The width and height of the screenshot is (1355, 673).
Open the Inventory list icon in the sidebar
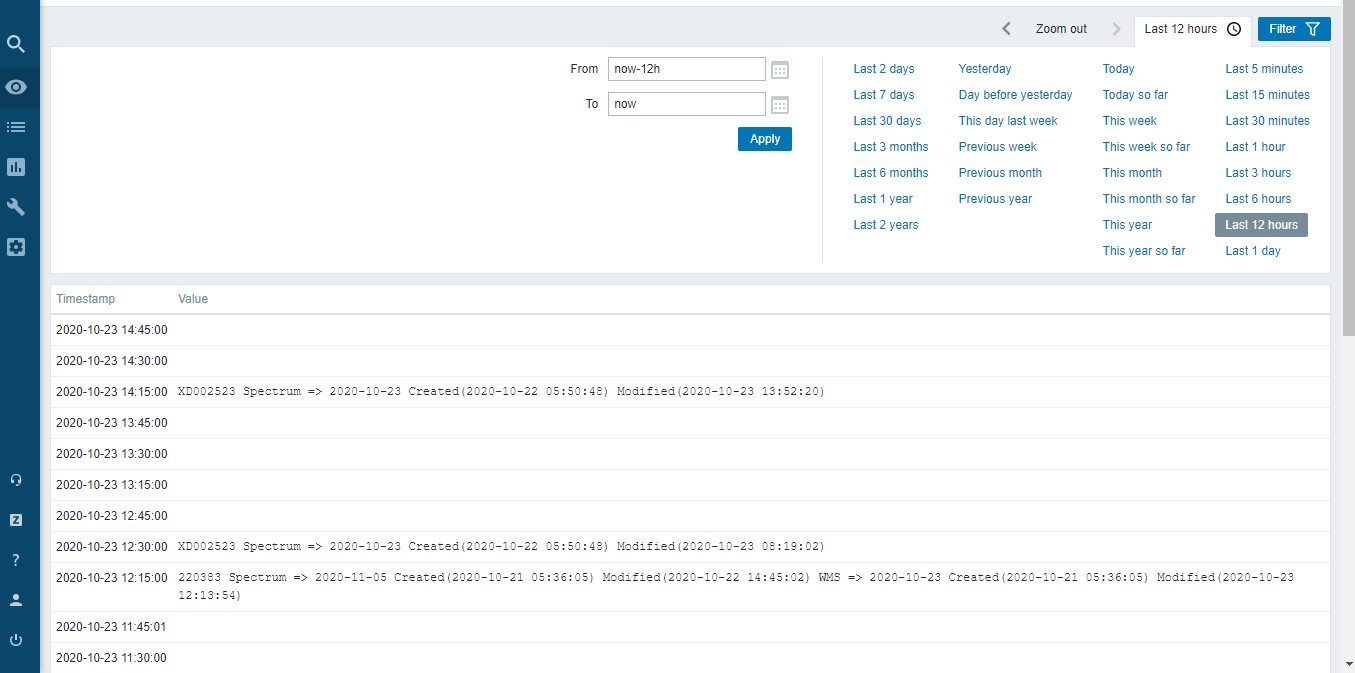[16, 127]
